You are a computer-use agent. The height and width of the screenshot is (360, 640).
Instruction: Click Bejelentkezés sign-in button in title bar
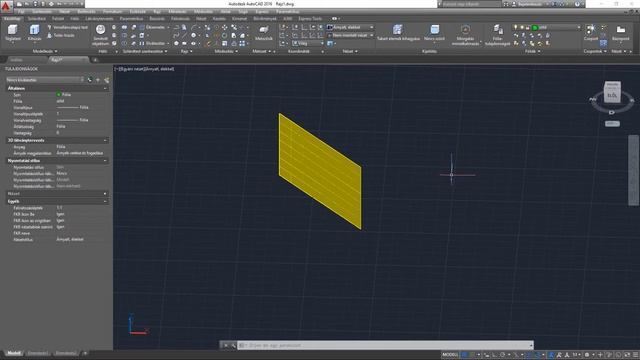(x=530, y=4)
